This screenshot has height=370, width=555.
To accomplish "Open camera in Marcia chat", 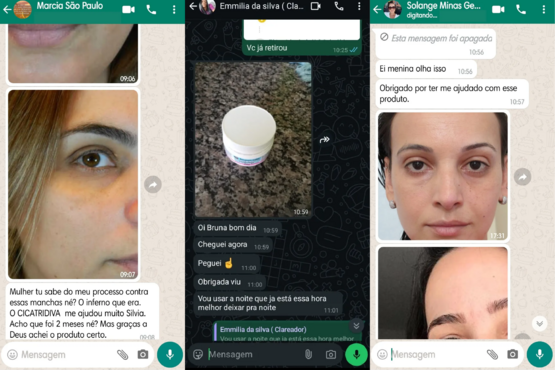I will tap(143, 354).
